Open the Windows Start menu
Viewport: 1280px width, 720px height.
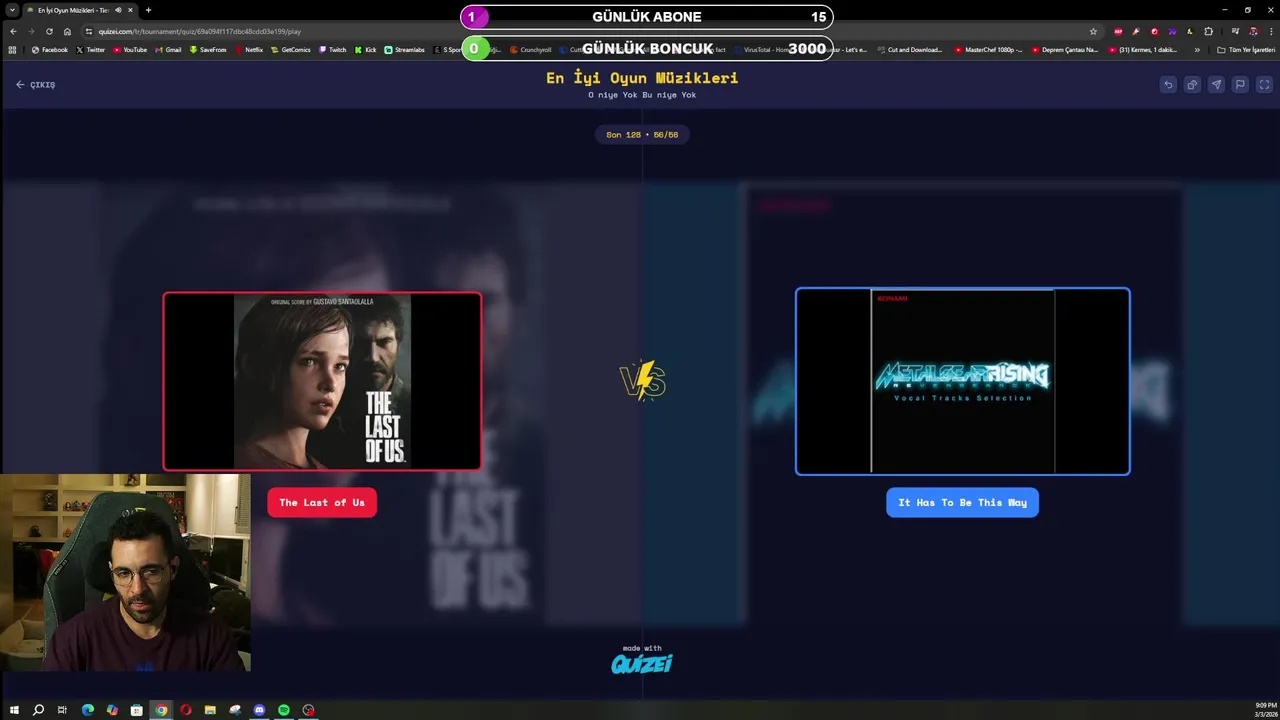(14, 710)
